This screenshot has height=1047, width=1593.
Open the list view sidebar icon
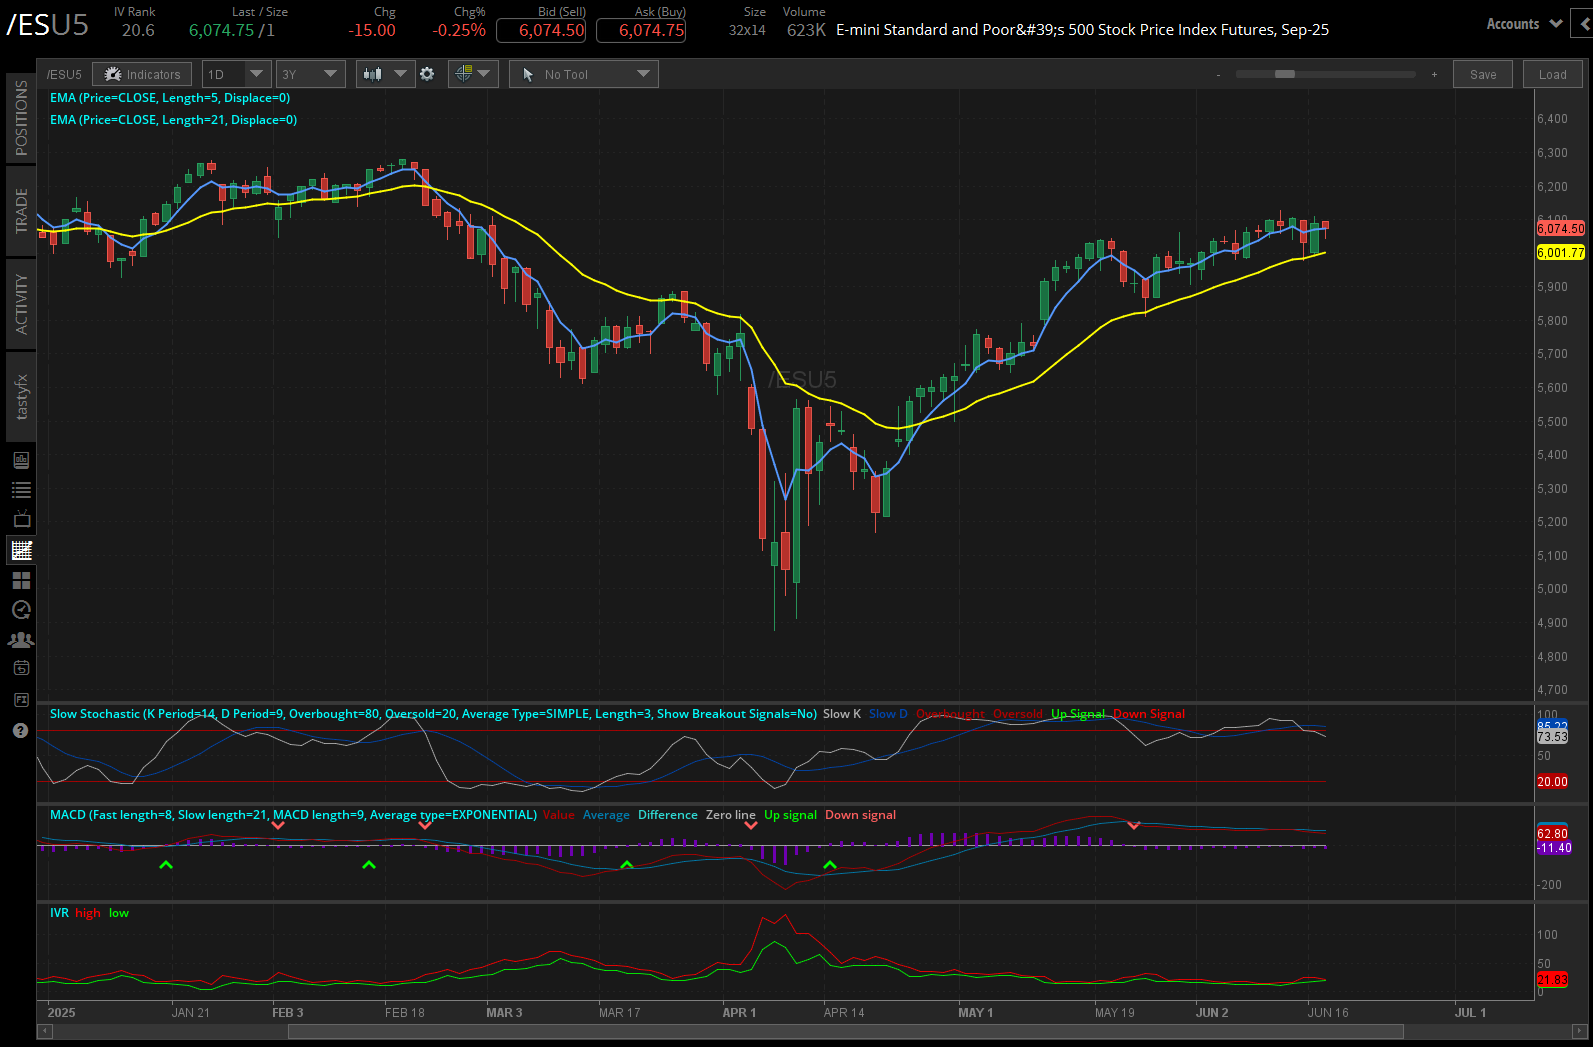pos(21,490)
